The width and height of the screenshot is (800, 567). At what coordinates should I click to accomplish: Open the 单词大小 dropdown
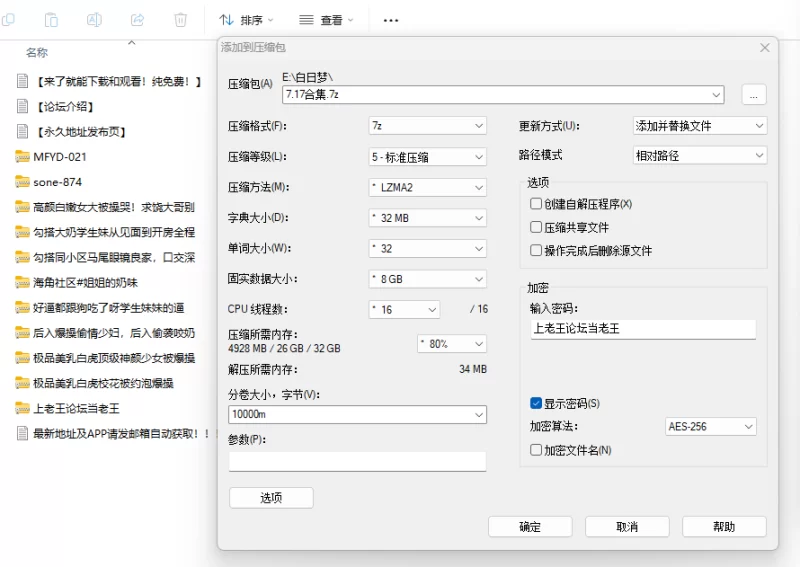click(428, 249)
